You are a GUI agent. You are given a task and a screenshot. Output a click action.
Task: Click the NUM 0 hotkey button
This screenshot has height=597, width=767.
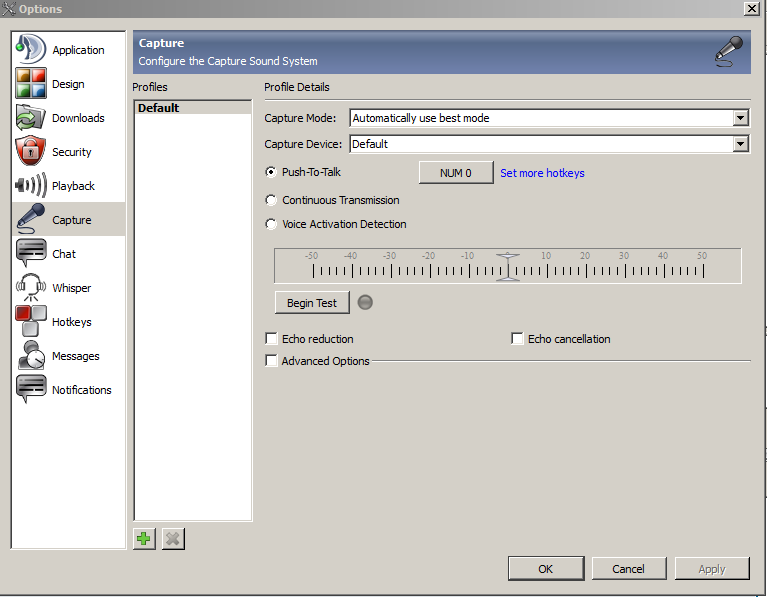(x=456, y=173)
